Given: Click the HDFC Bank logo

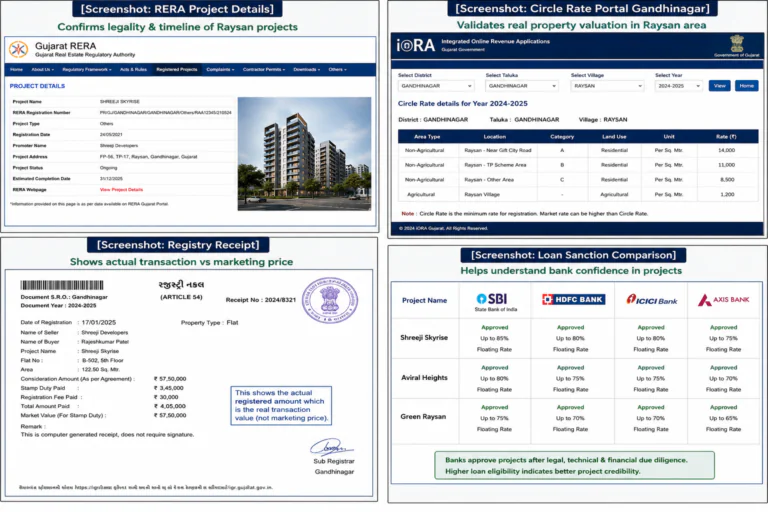Looking at the screenshot, I should coord(574,299).
